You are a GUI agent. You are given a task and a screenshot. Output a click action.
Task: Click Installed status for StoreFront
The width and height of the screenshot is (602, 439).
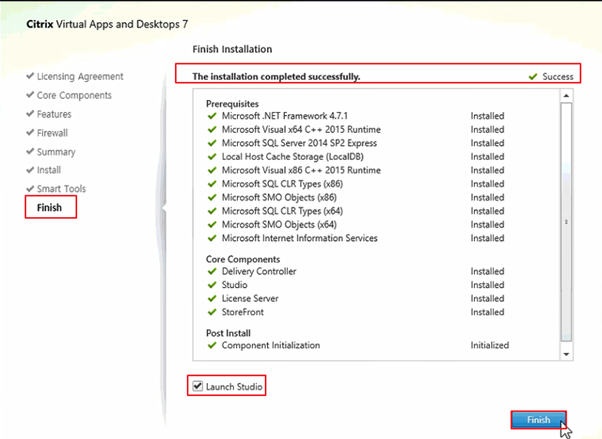coord(487,312)
